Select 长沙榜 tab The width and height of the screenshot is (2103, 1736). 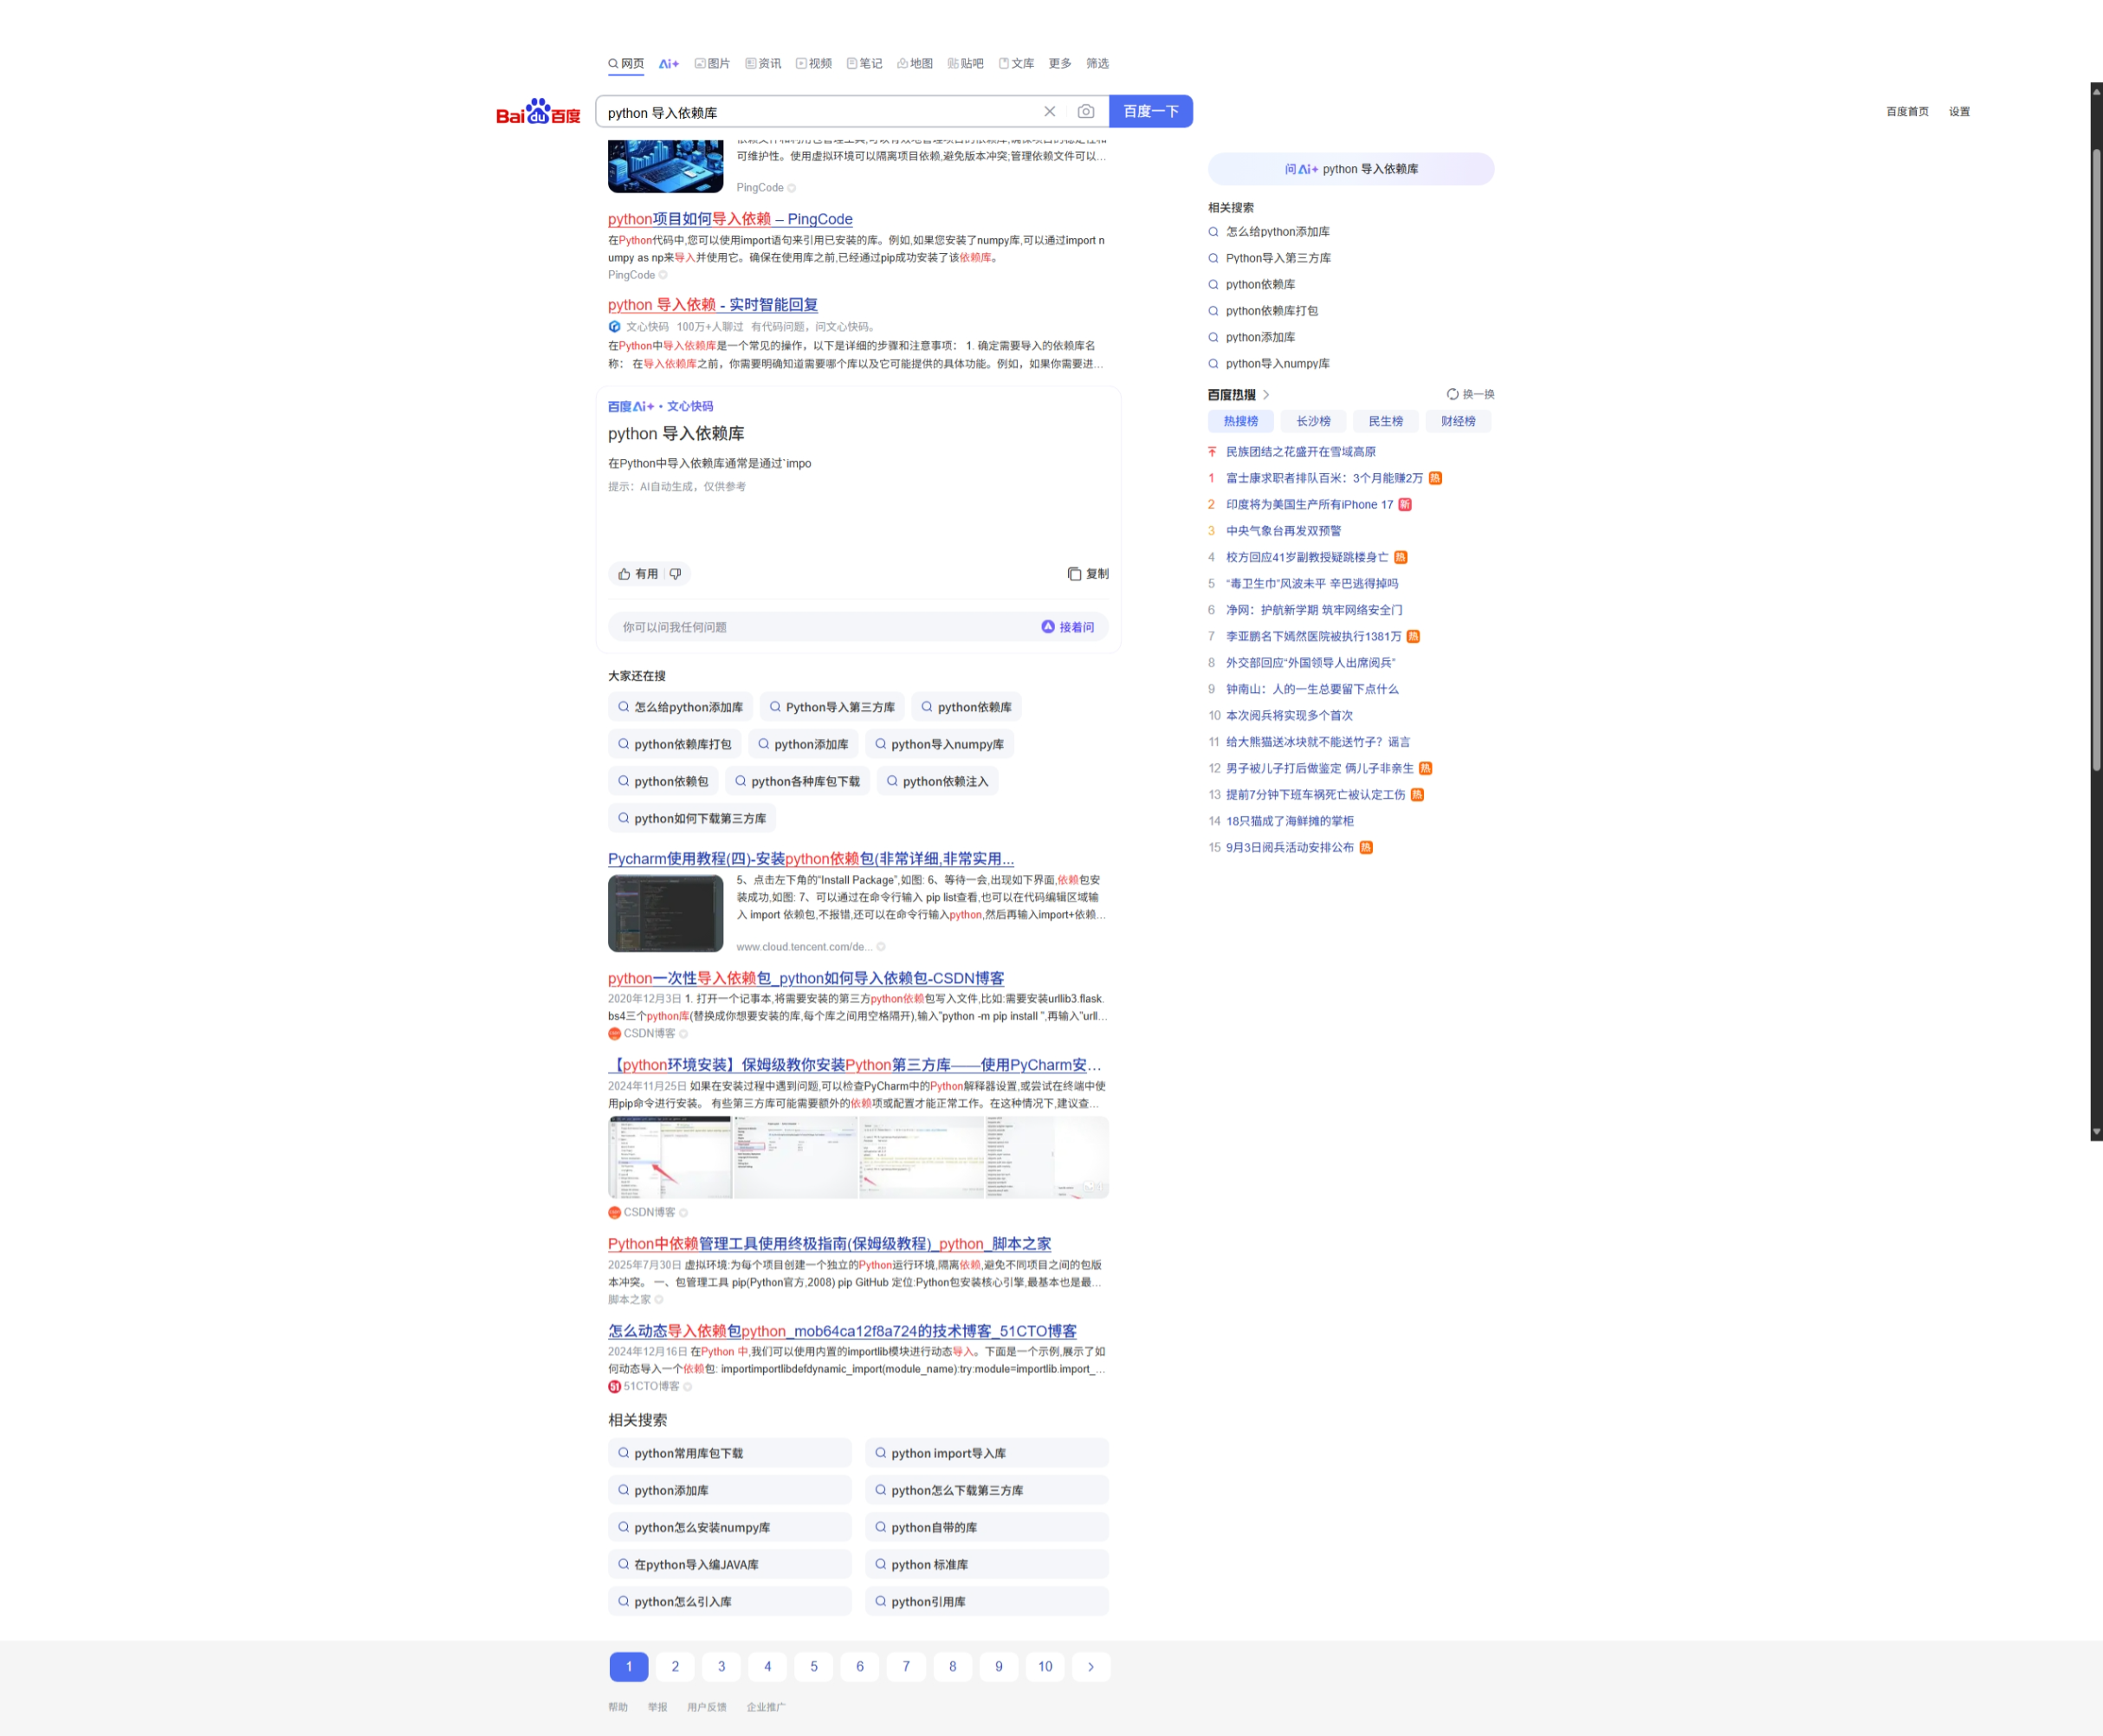click(1313, 422)
